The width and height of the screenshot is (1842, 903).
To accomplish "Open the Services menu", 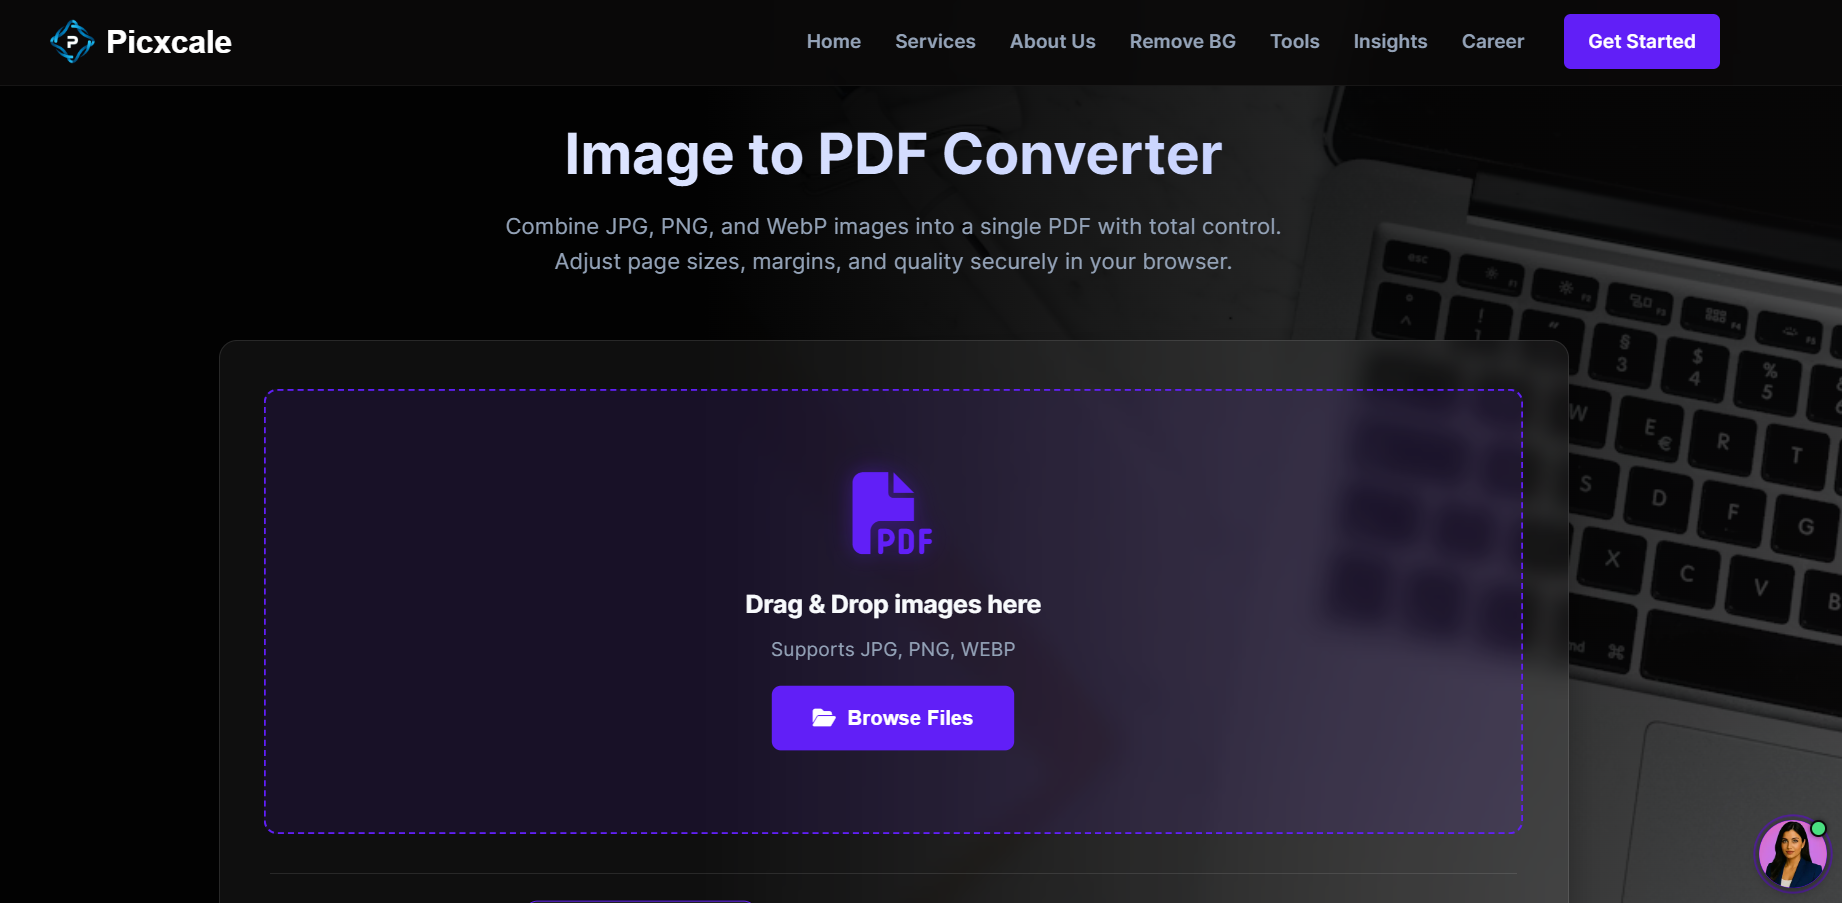I will (935, 41).
